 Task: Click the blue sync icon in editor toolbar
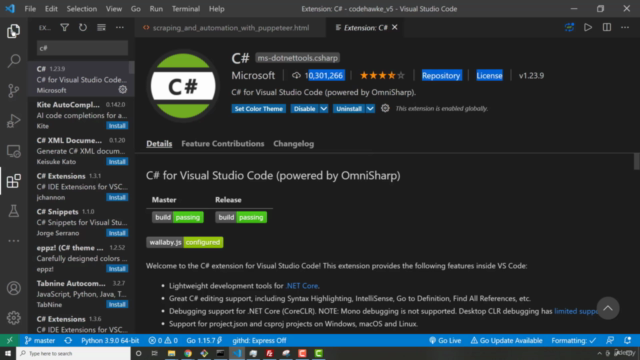pyautogui.click(x=569, y=27)
